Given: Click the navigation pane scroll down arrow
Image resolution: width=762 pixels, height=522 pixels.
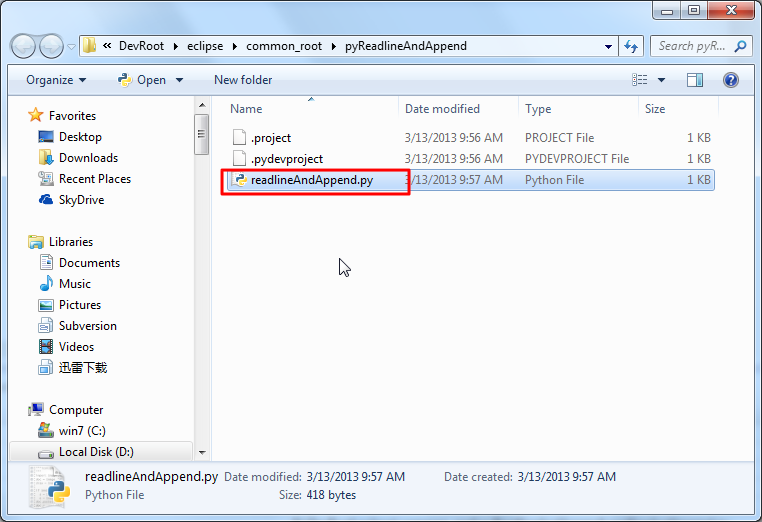Looking at the screenshot, I should pyautogui.click(x=202, y=452).
